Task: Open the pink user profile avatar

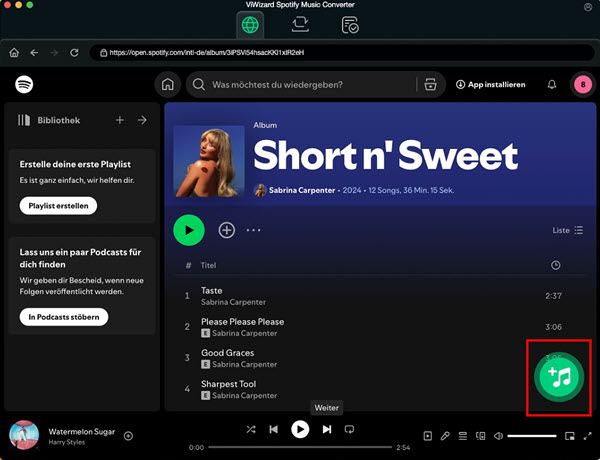Action: (x=583, y=85)
